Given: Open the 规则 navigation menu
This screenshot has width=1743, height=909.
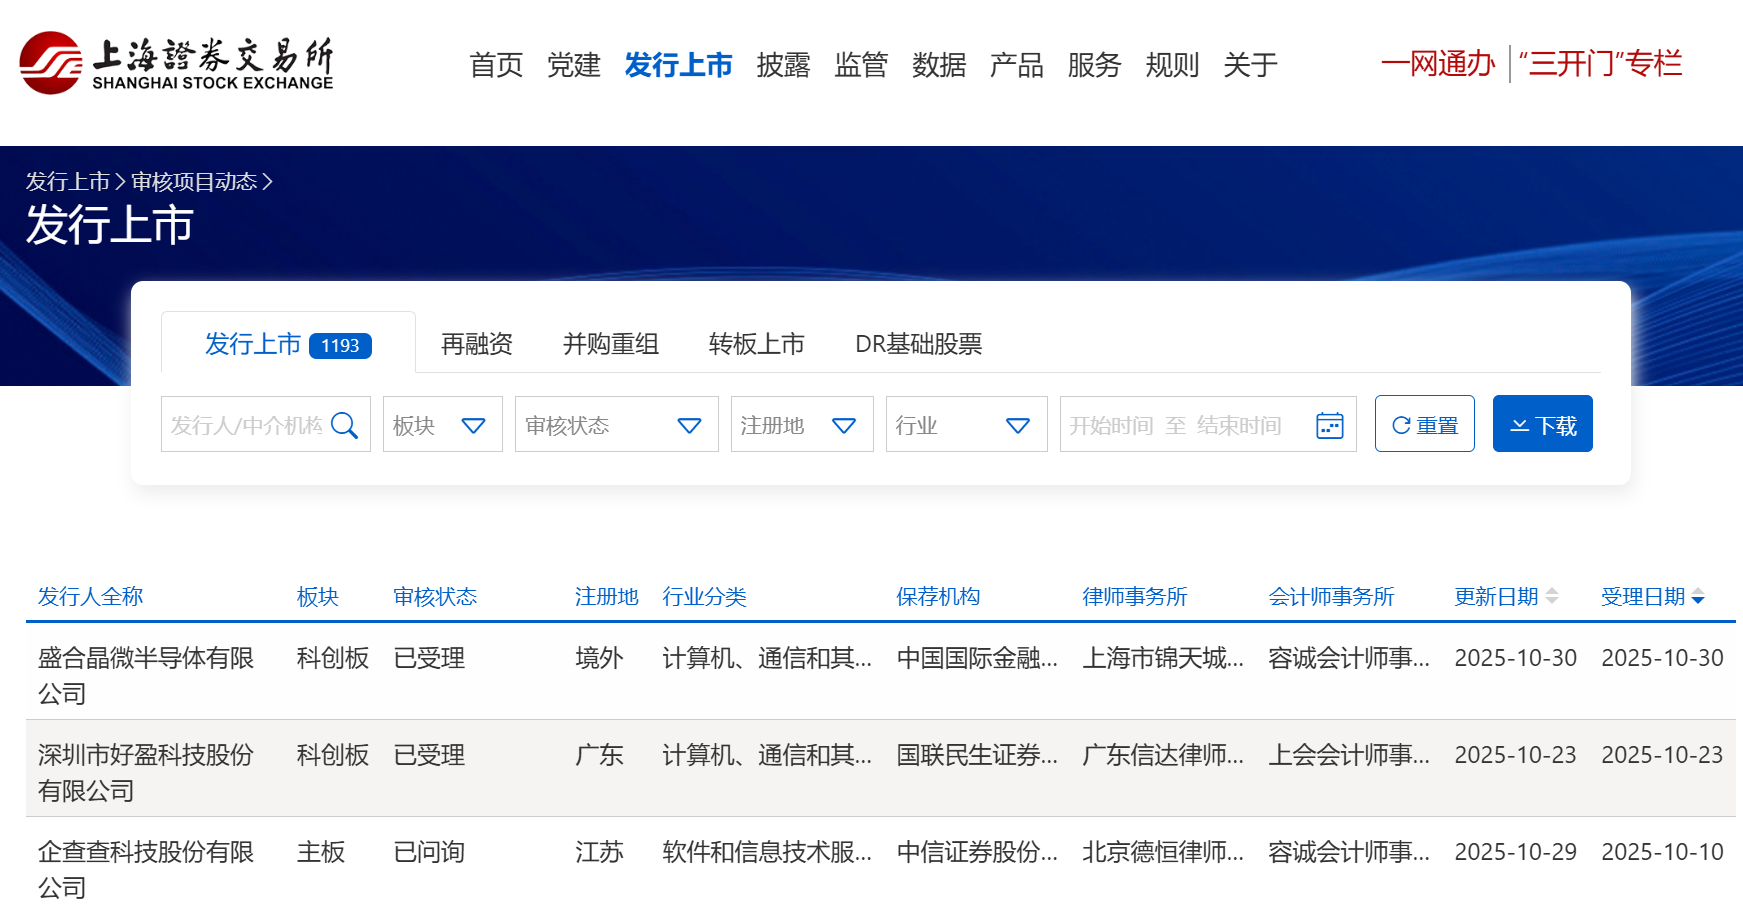Looking at the screenshot, I should (x=1172, y=65).
